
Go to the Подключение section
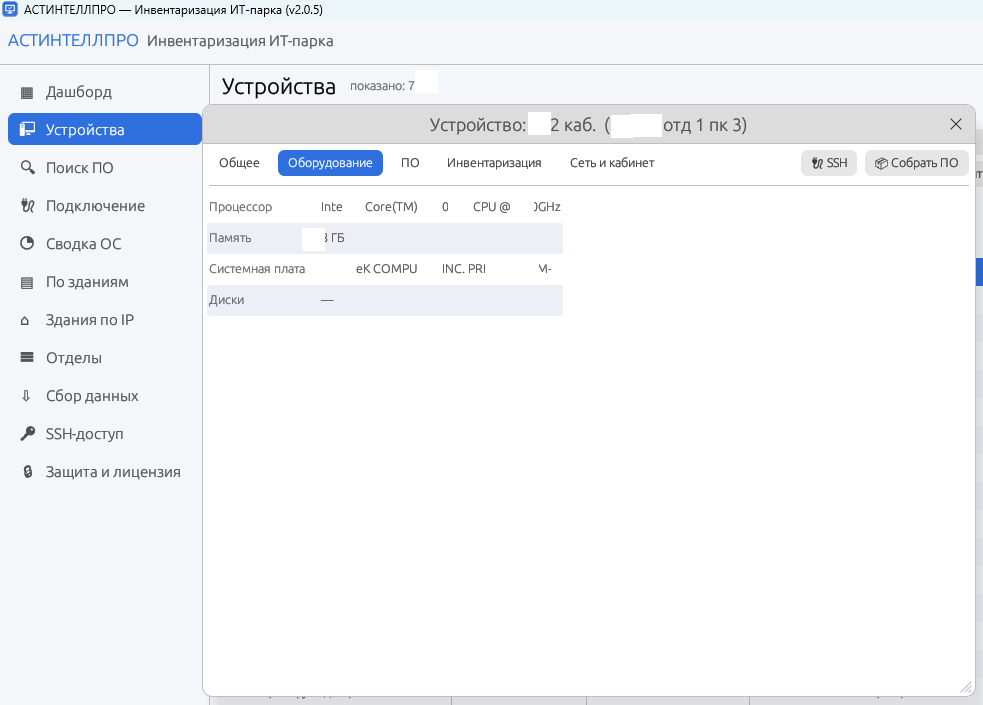click(x=105, y=206)
